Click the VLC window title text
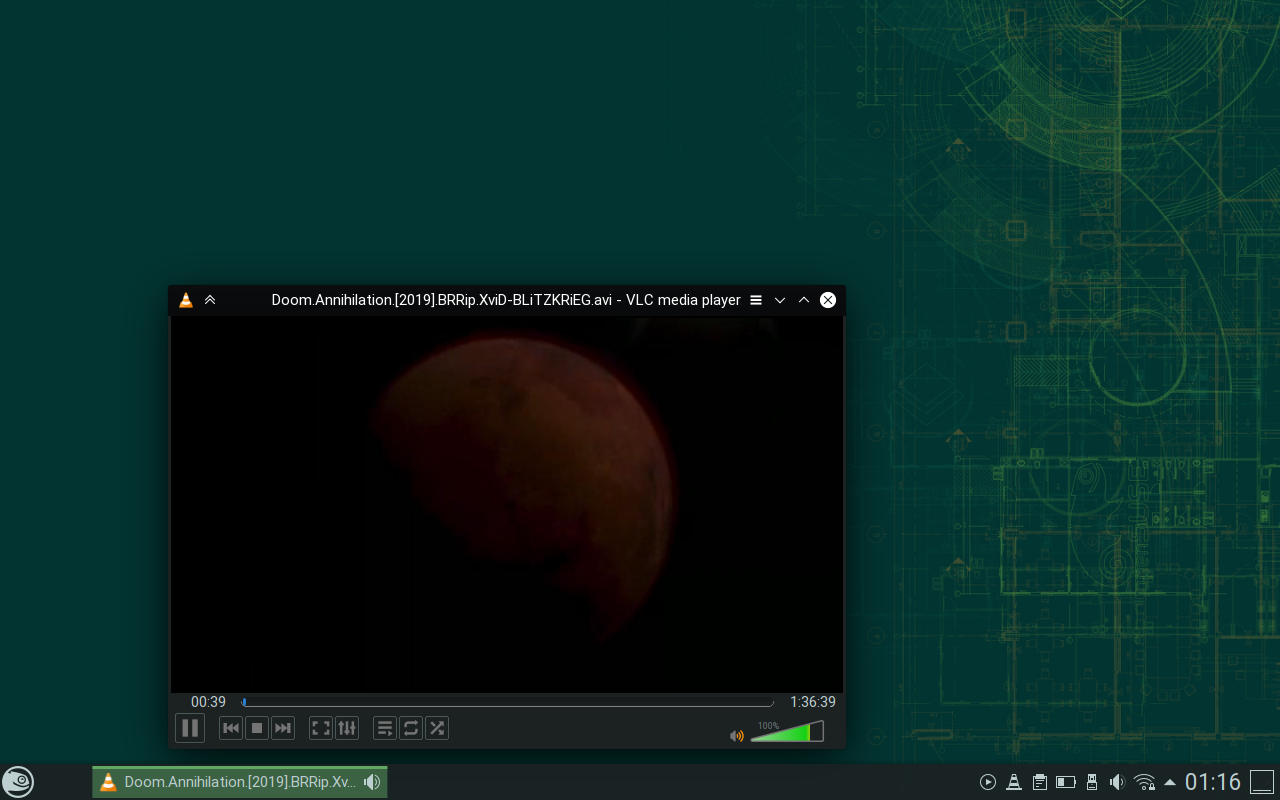1280x800 pixels. pyautogui.click(x=506, y=300)
